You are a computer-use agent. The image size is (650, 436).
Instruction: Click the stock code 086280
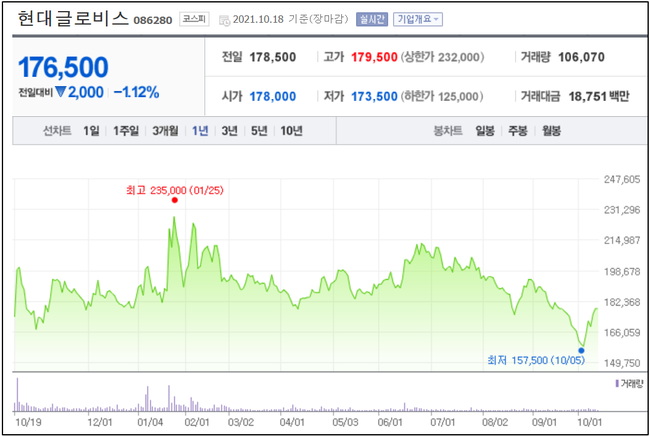[x=153, y=20]
